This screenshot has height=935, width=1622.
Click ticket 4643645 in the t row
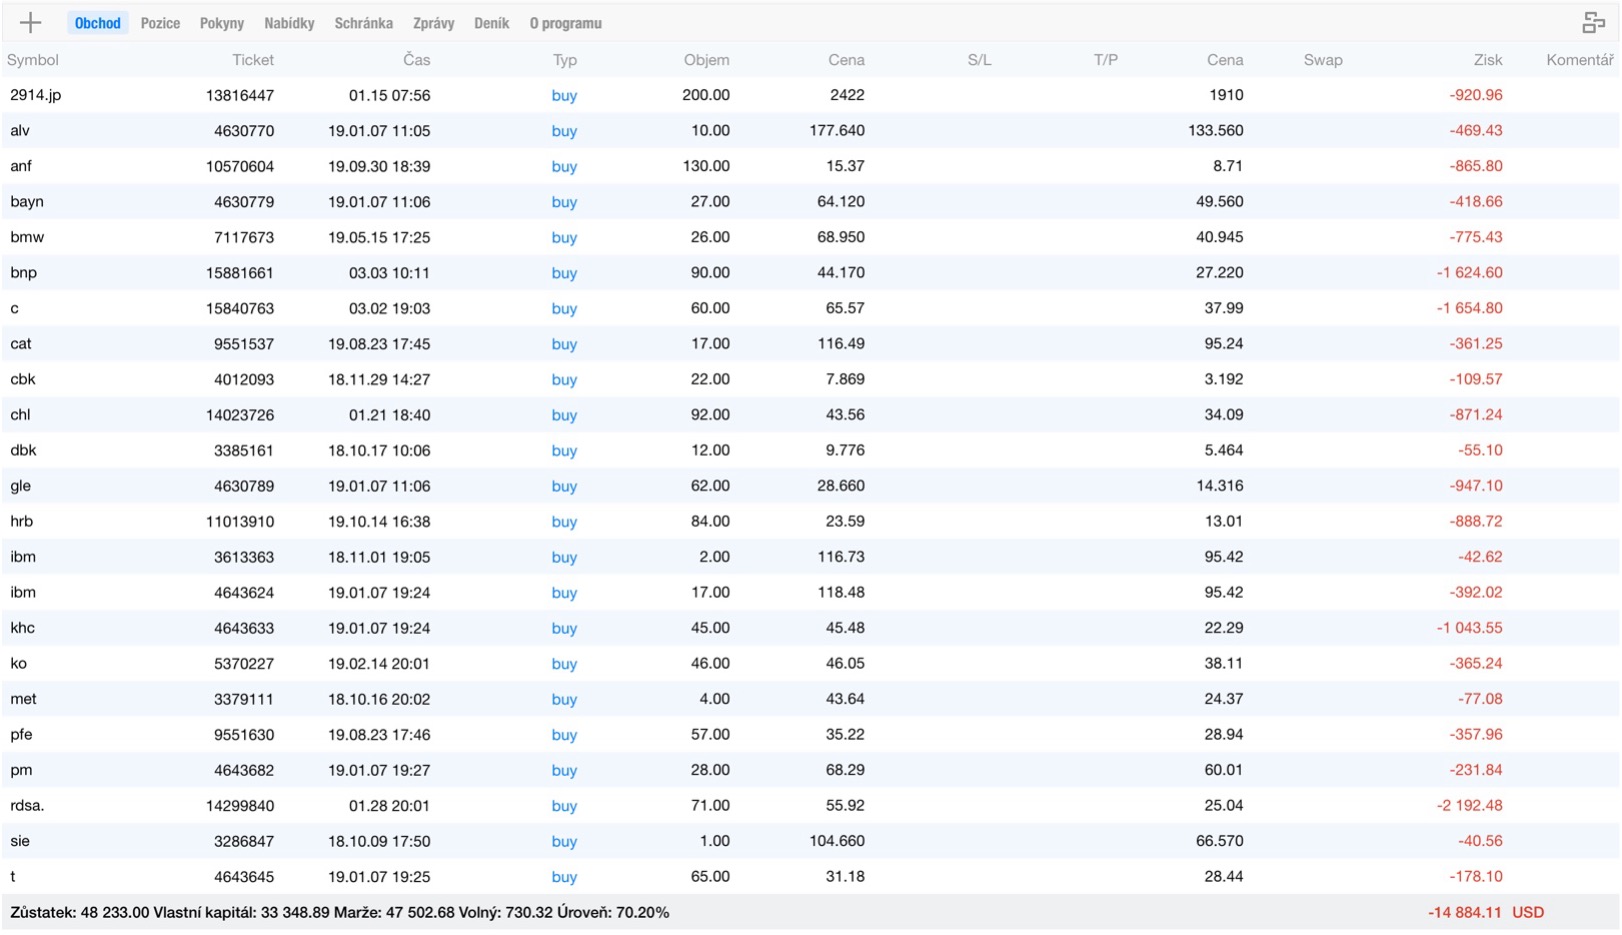pos(244,877)
